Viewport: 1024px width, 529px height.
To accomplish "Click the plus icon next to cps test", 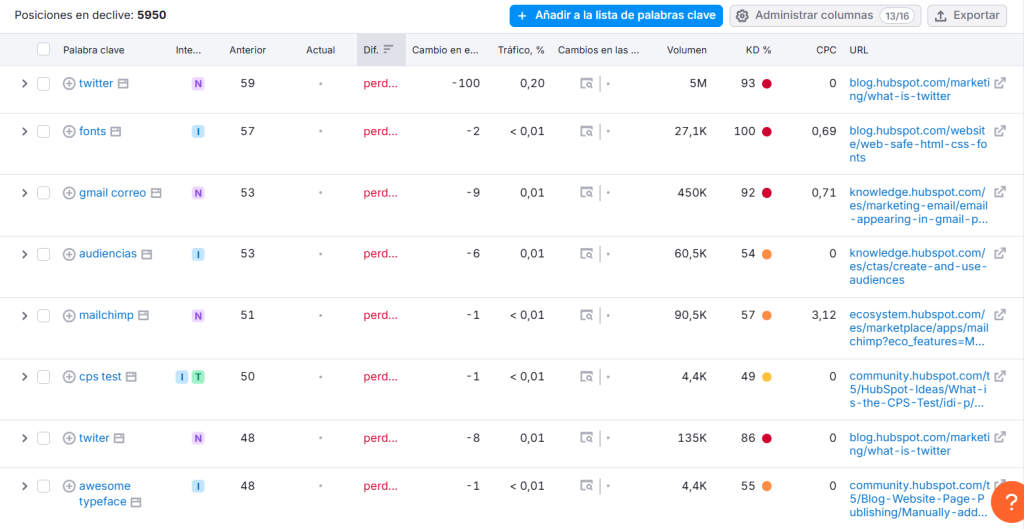I will click(x=69, y=377).
